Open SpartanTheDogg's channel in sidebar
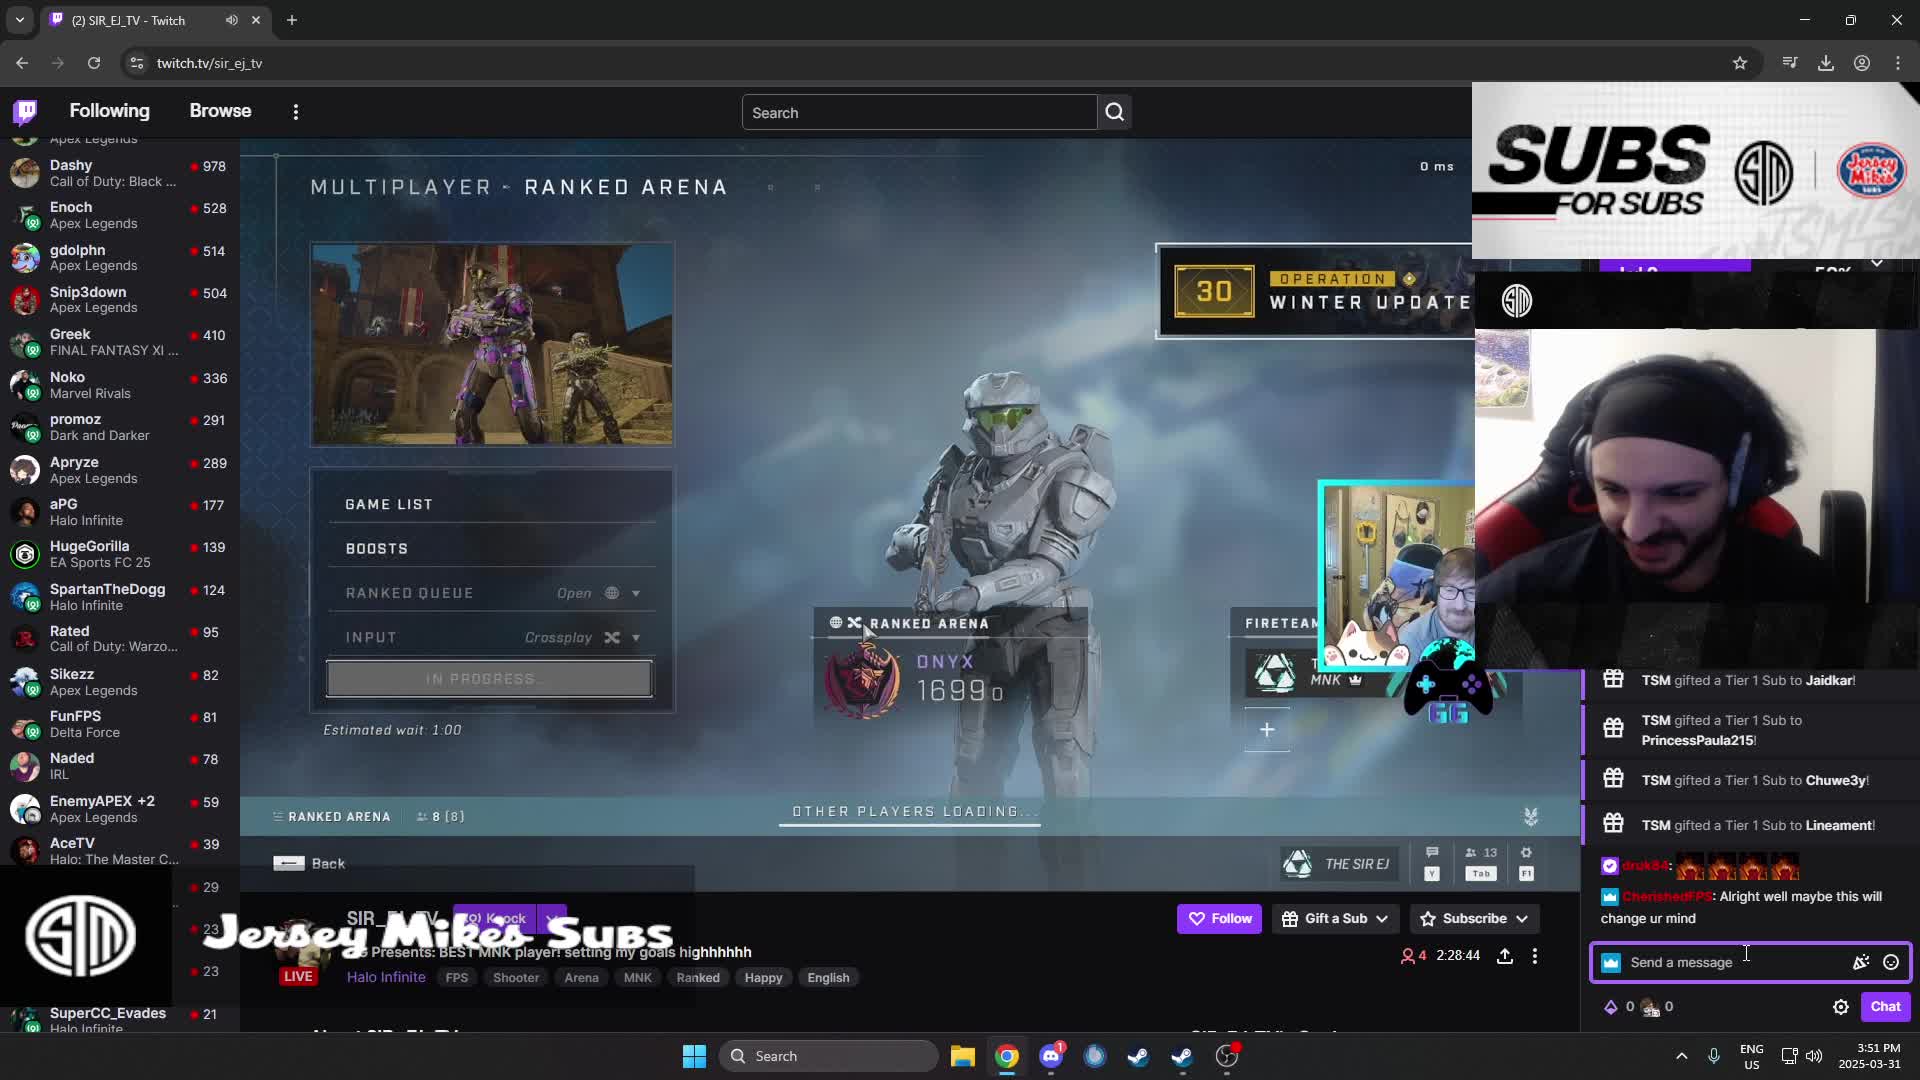 (119, 597)
